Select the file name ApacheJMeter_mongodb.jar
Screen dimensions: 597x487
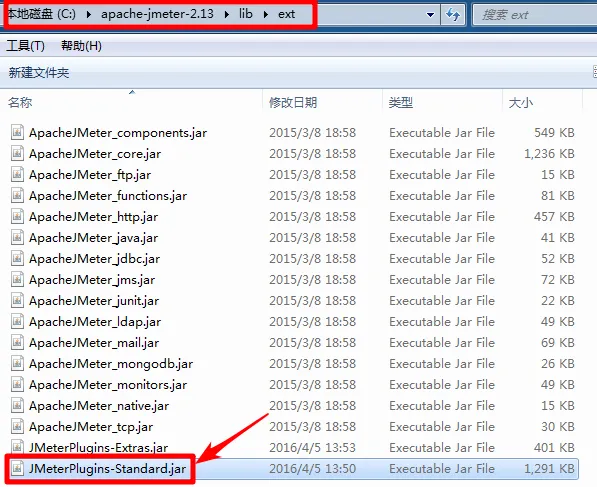coord(111,364)
